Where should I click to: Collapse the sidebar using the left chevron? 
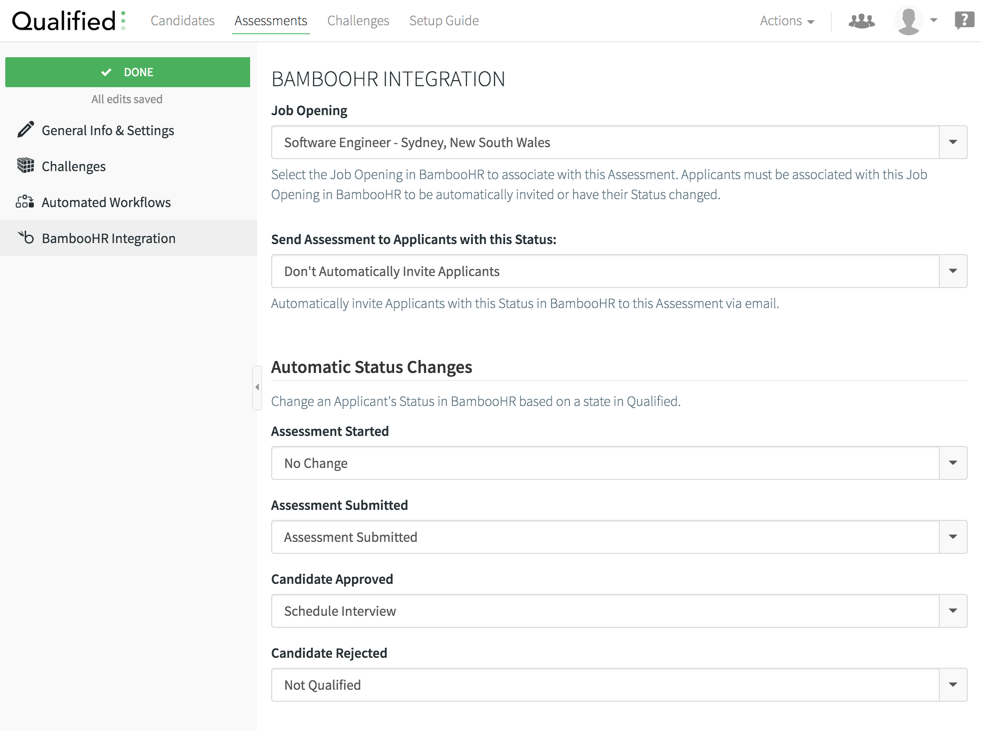coord(256,385)
